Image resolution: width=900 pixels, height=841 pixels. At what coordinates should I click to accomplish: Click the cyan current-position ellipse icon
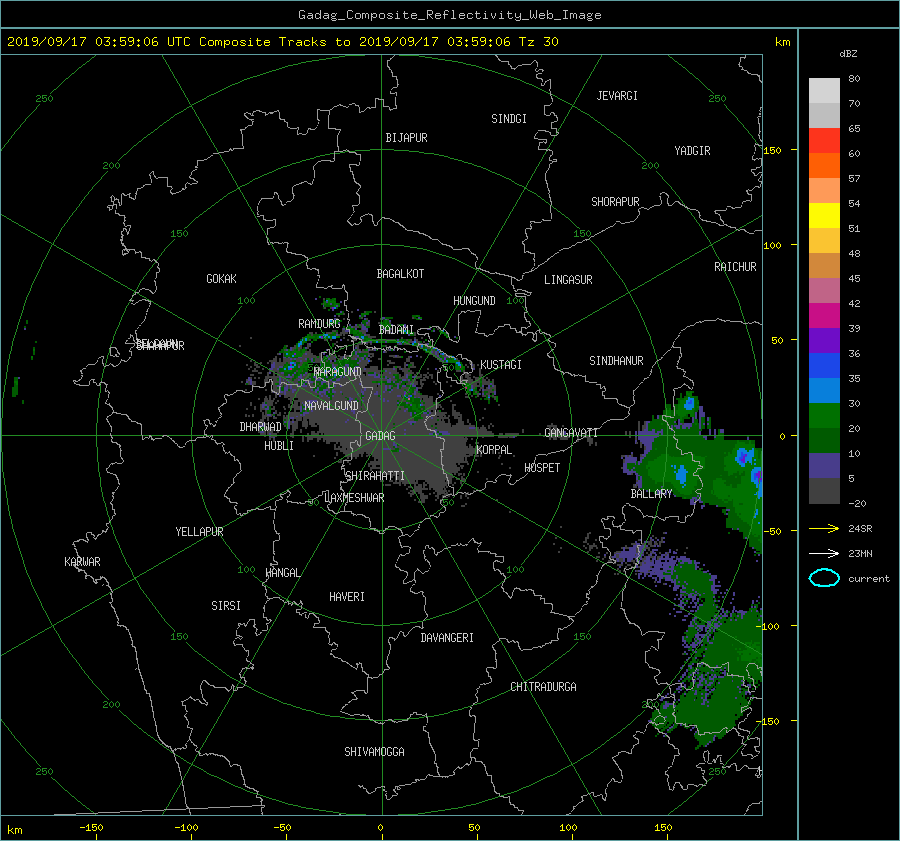(824, 578)
